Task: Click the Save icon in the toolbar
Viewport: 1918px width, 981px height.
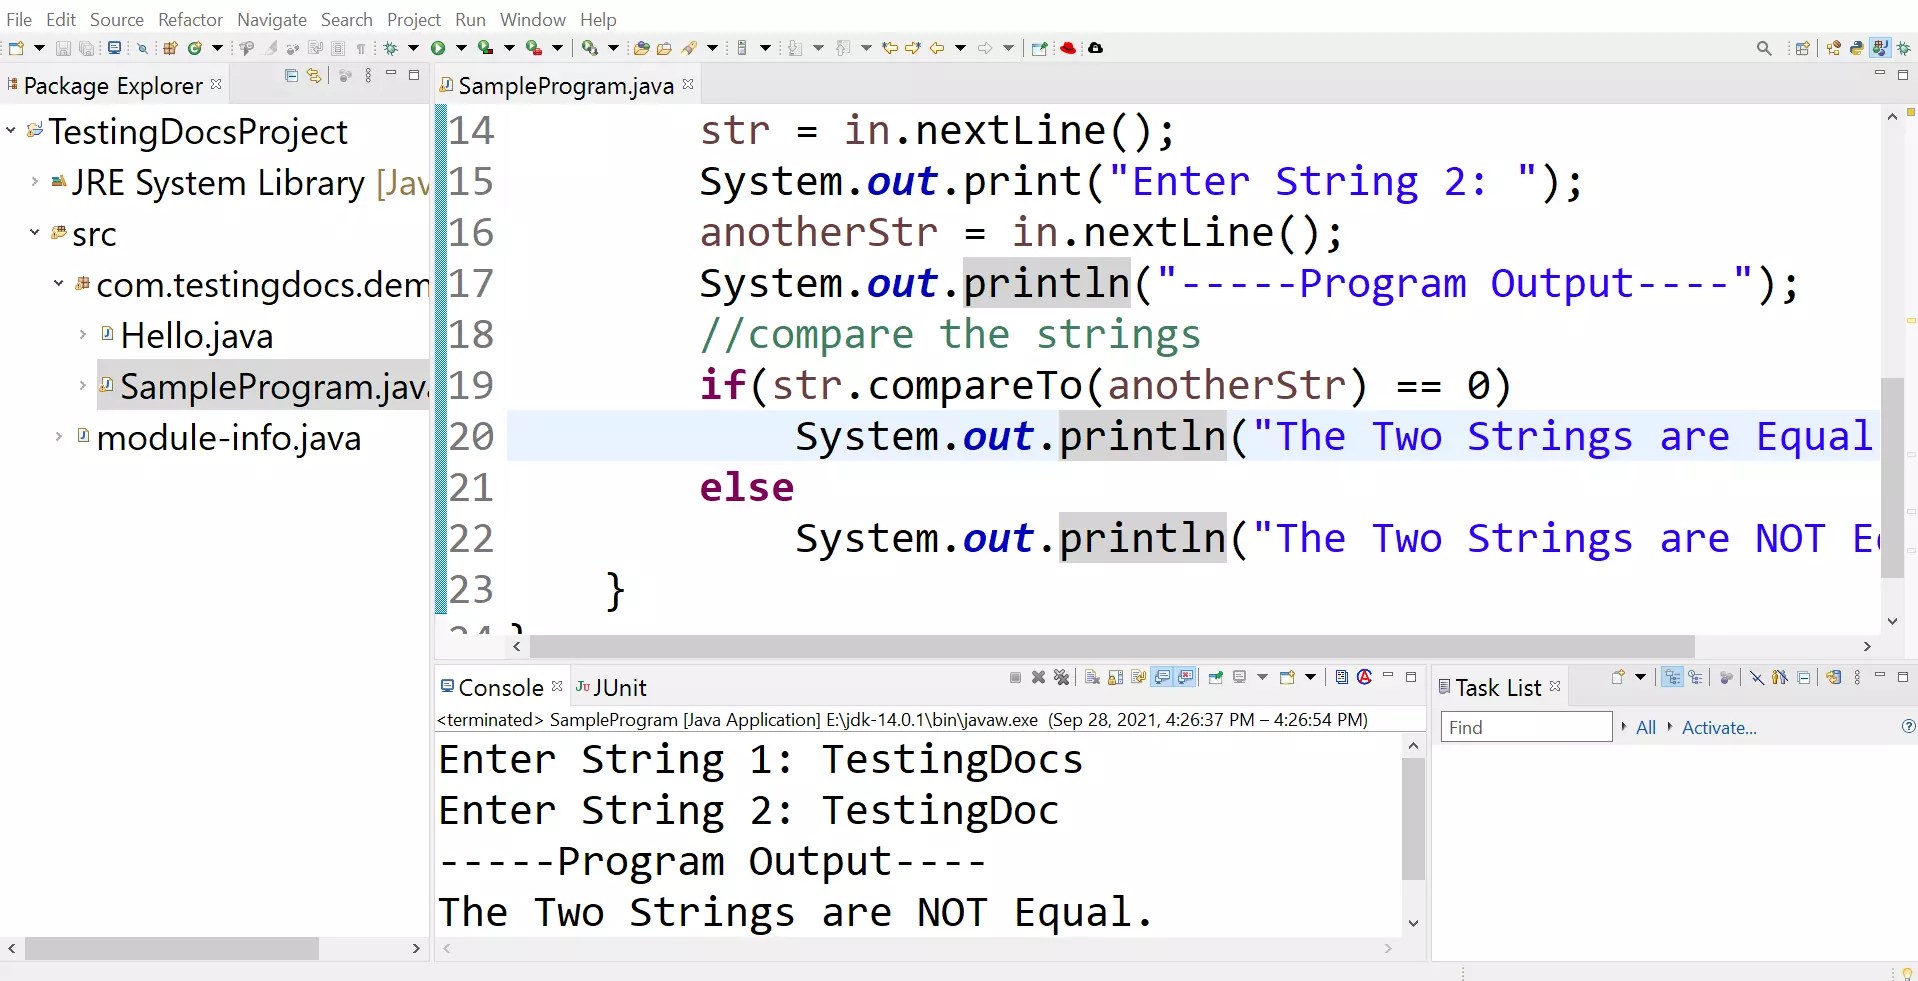Action: click(62, 47)
